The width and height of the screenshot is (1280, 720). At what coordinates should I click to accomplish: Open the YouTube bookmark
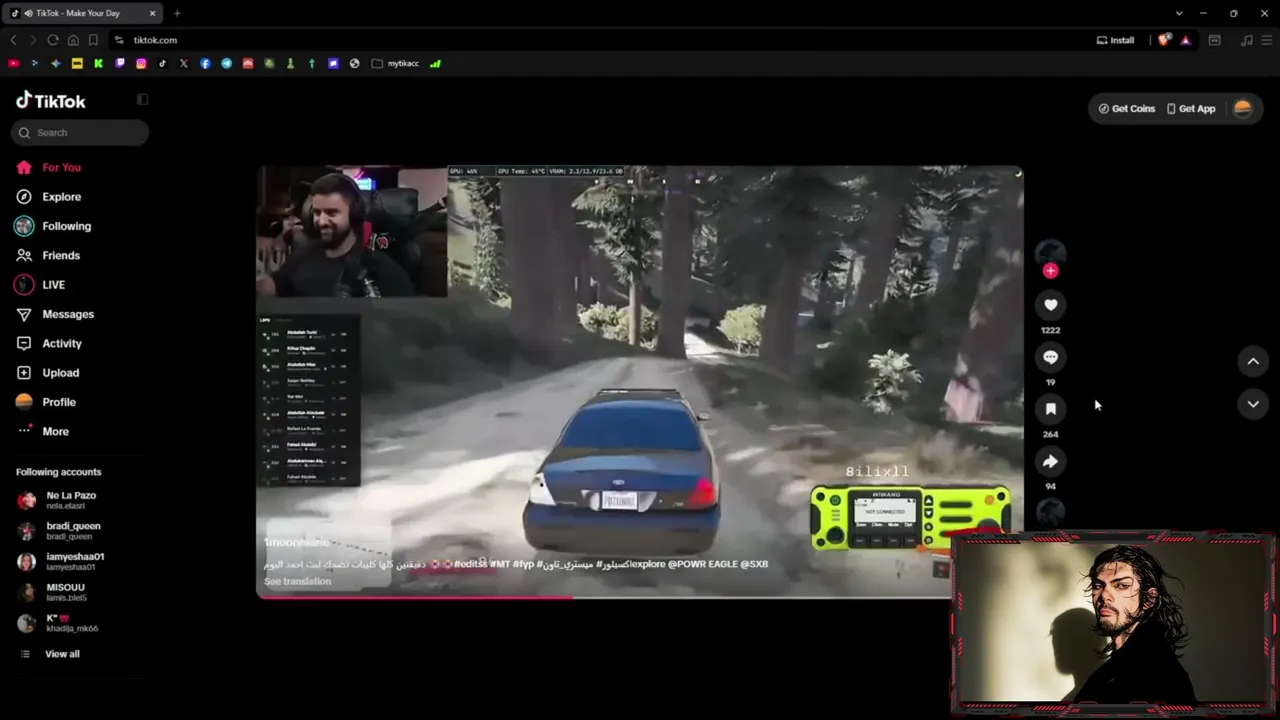pos(13,63)
